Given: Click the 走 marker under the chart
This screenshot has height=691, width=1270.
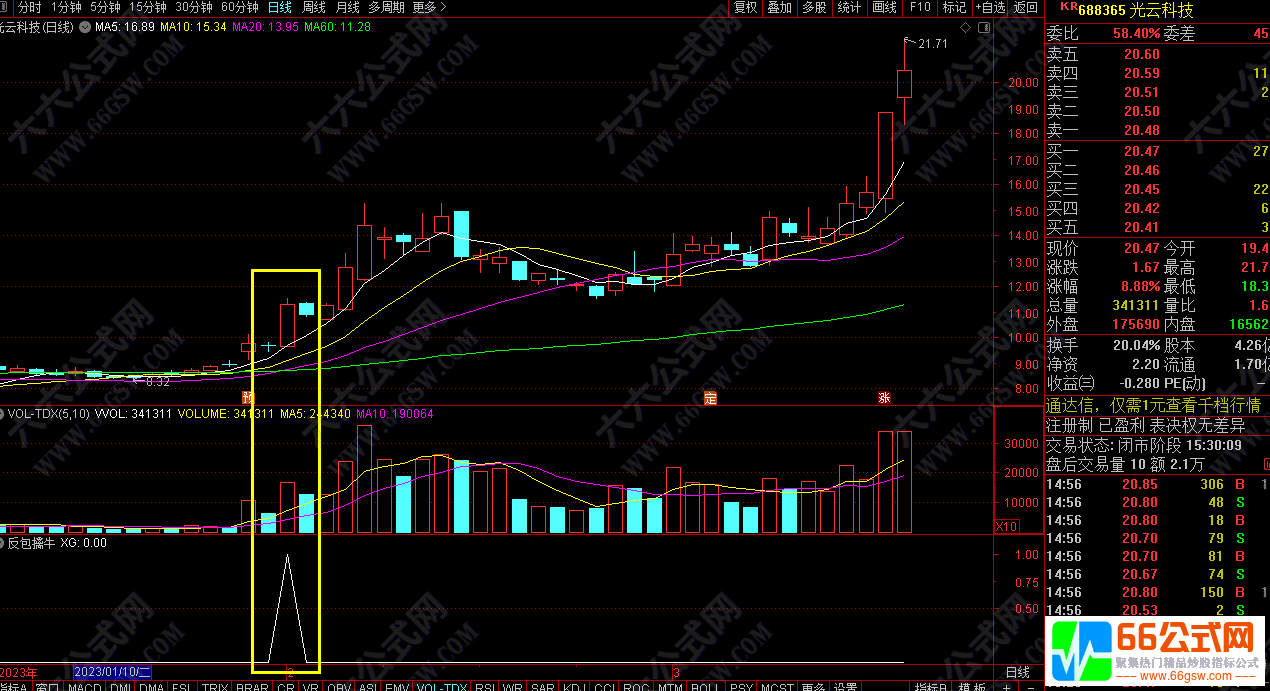Looking at the screenshot, I should coord(711,397).
